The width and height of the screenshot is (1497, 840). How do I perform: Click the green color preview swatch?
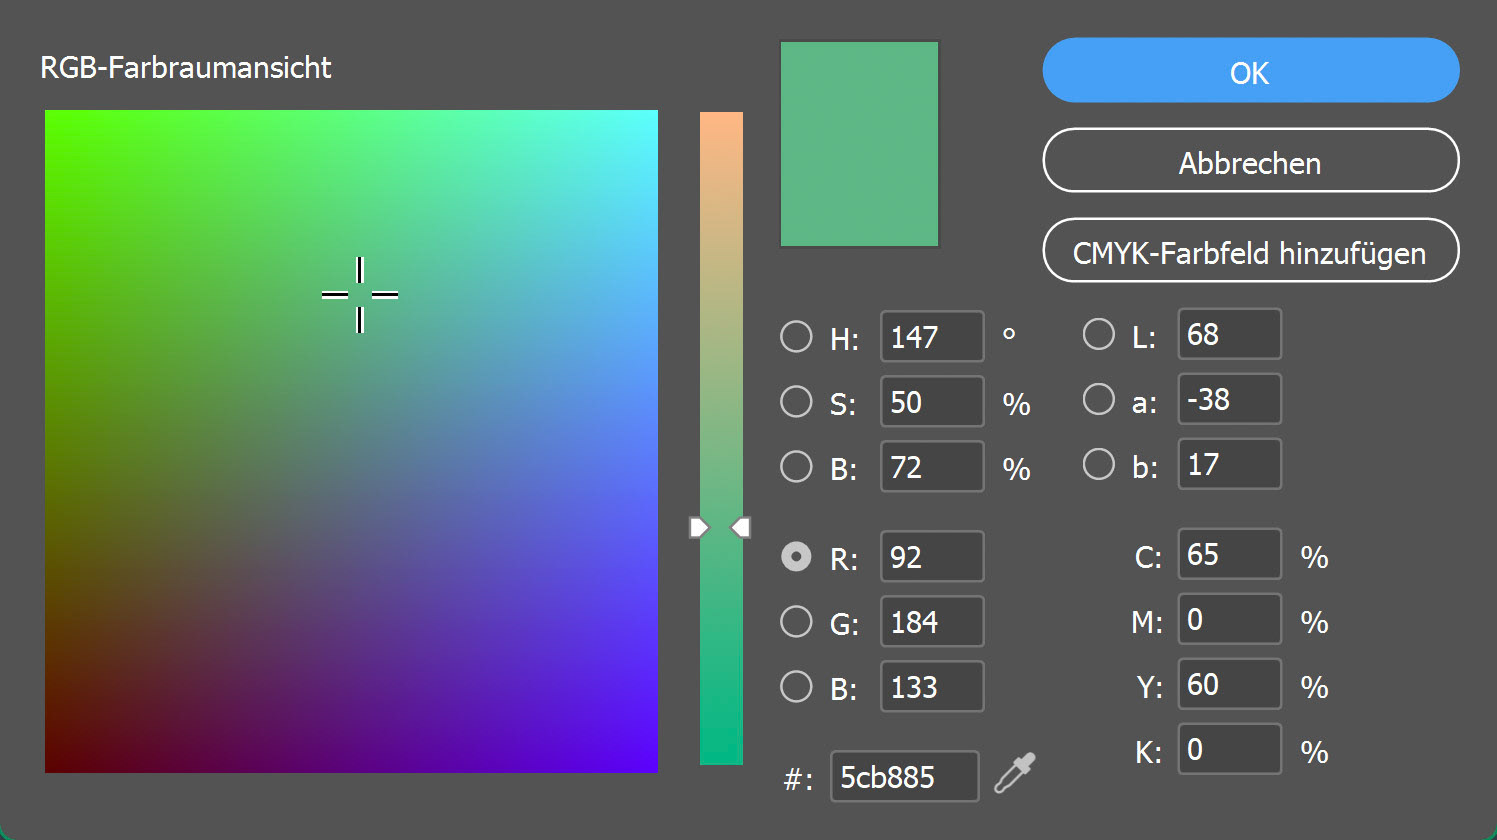[859, 144]
